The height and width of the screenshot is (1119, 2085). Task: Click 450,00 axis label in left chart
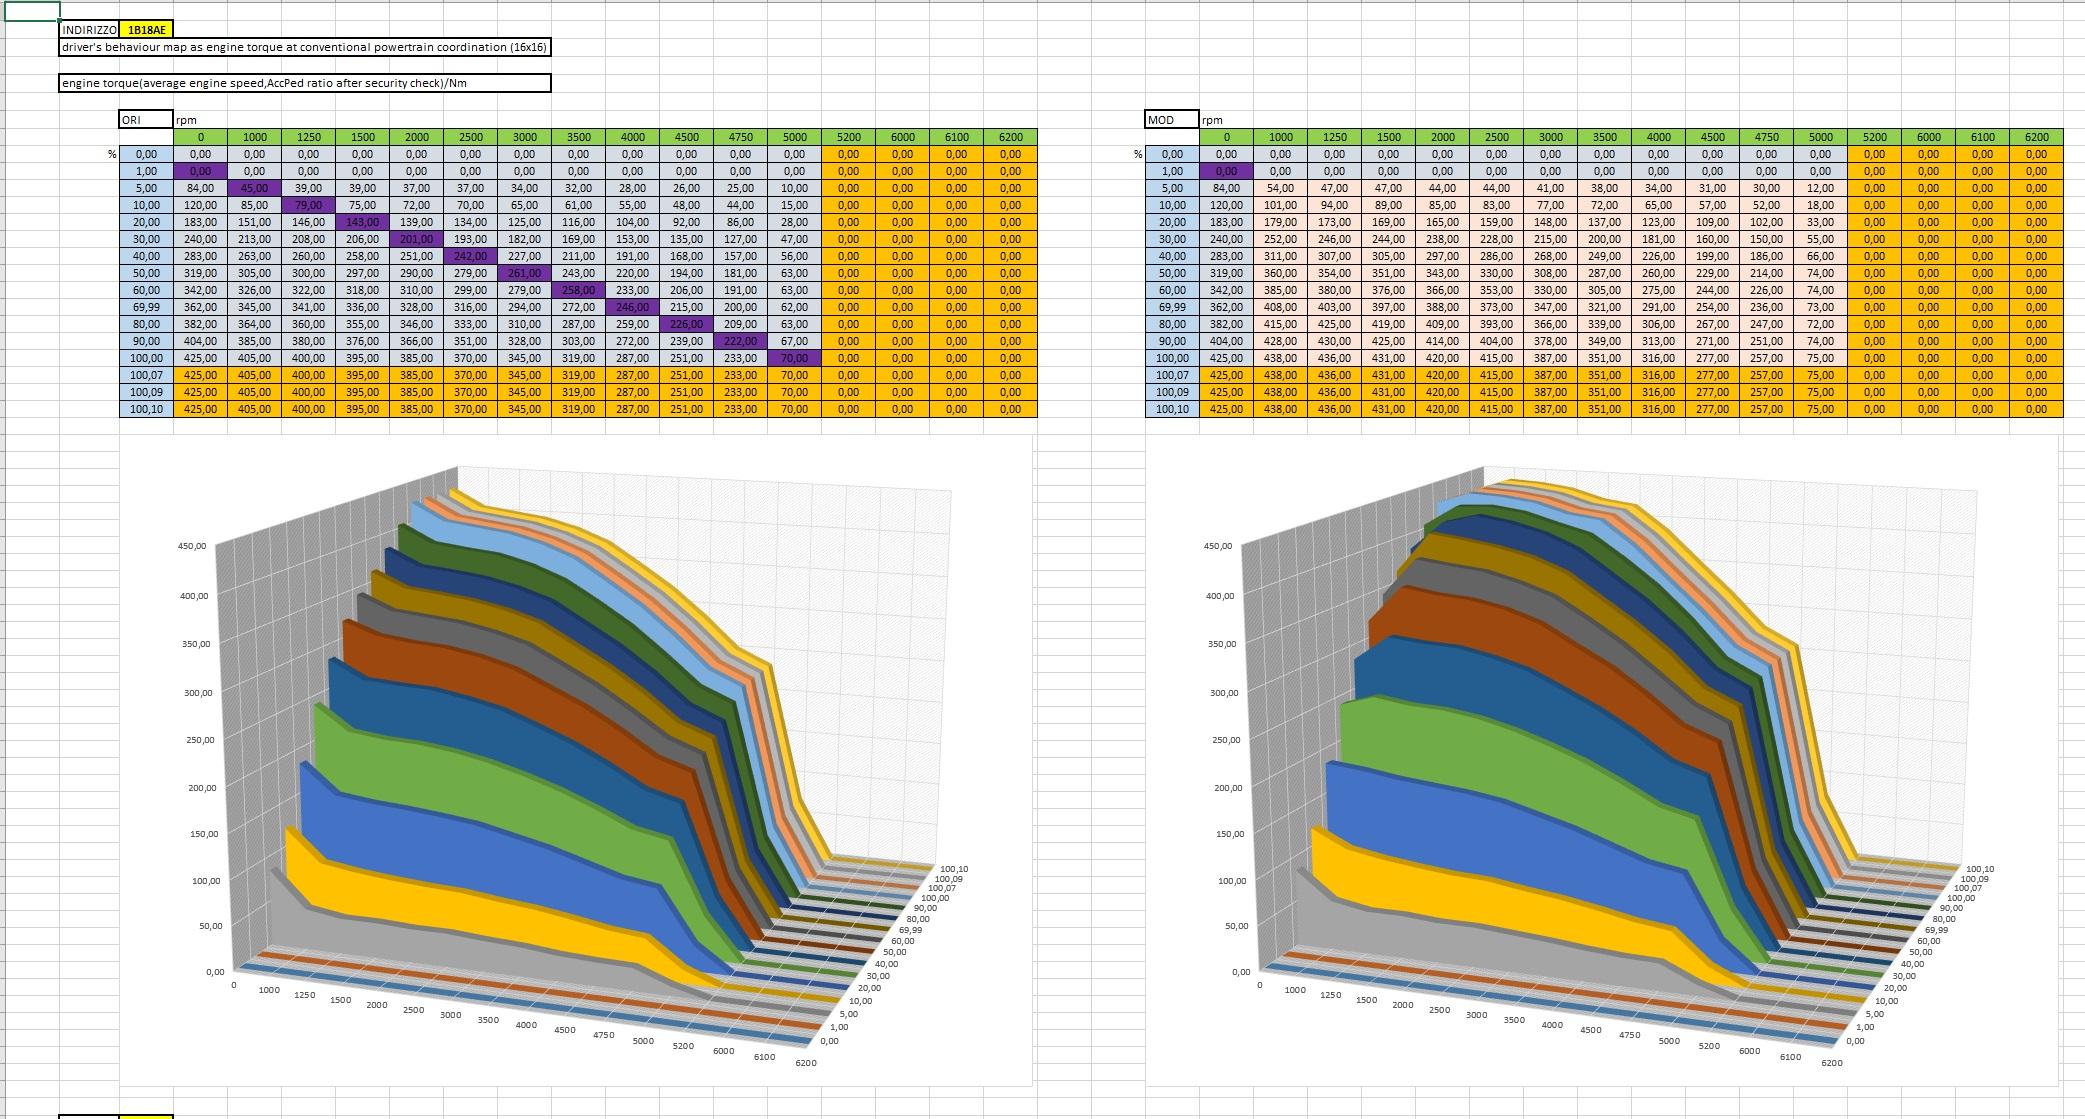192,546
